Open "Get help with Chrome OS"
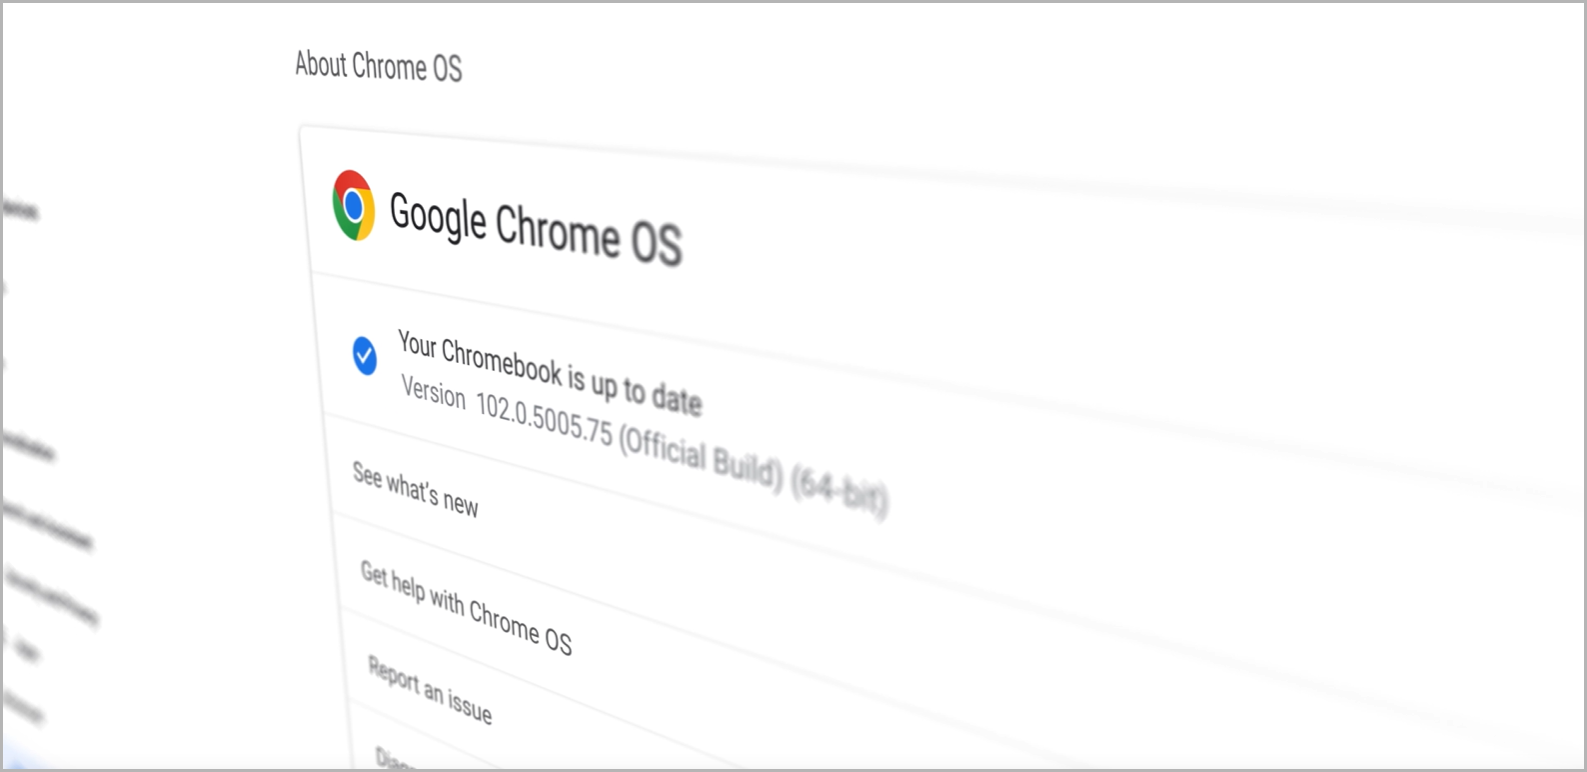The width and height of the screenshot is (1587, 772). [465, 606]
